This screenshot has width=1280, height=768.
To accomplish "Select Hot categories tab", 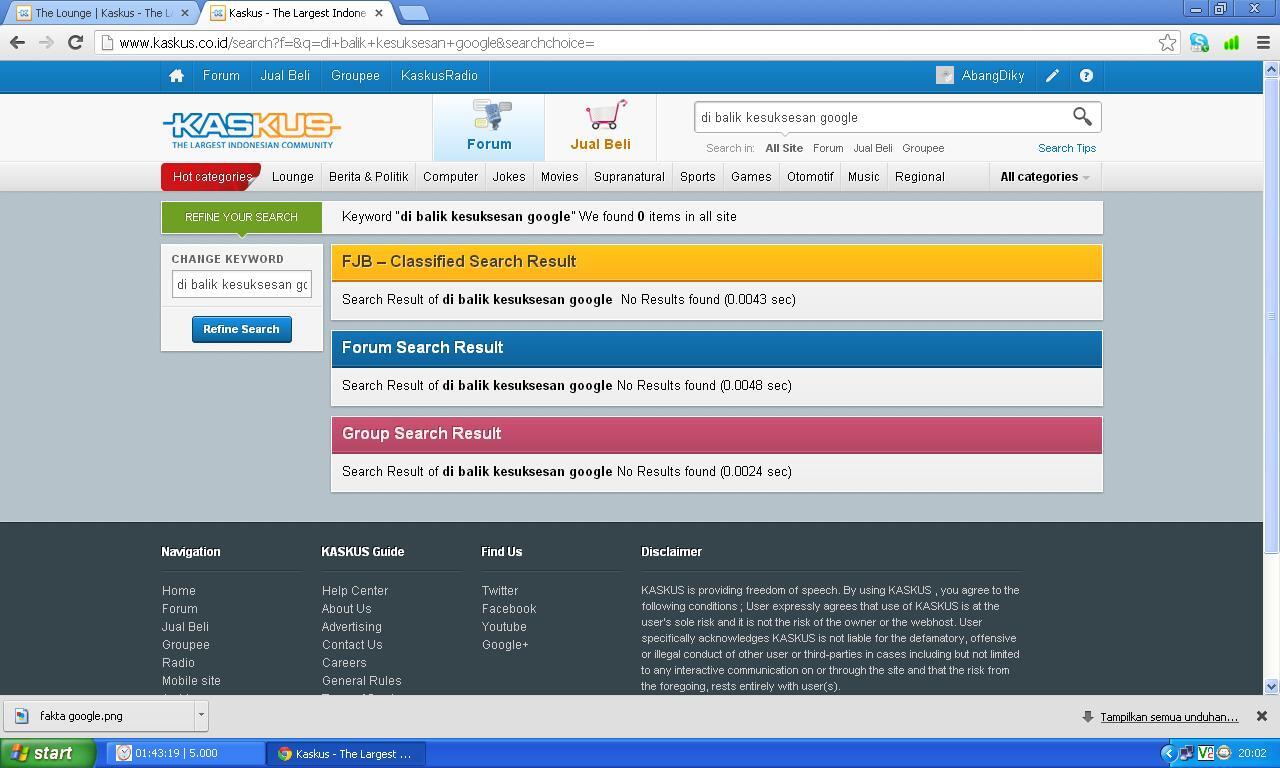I will point(211,177).
